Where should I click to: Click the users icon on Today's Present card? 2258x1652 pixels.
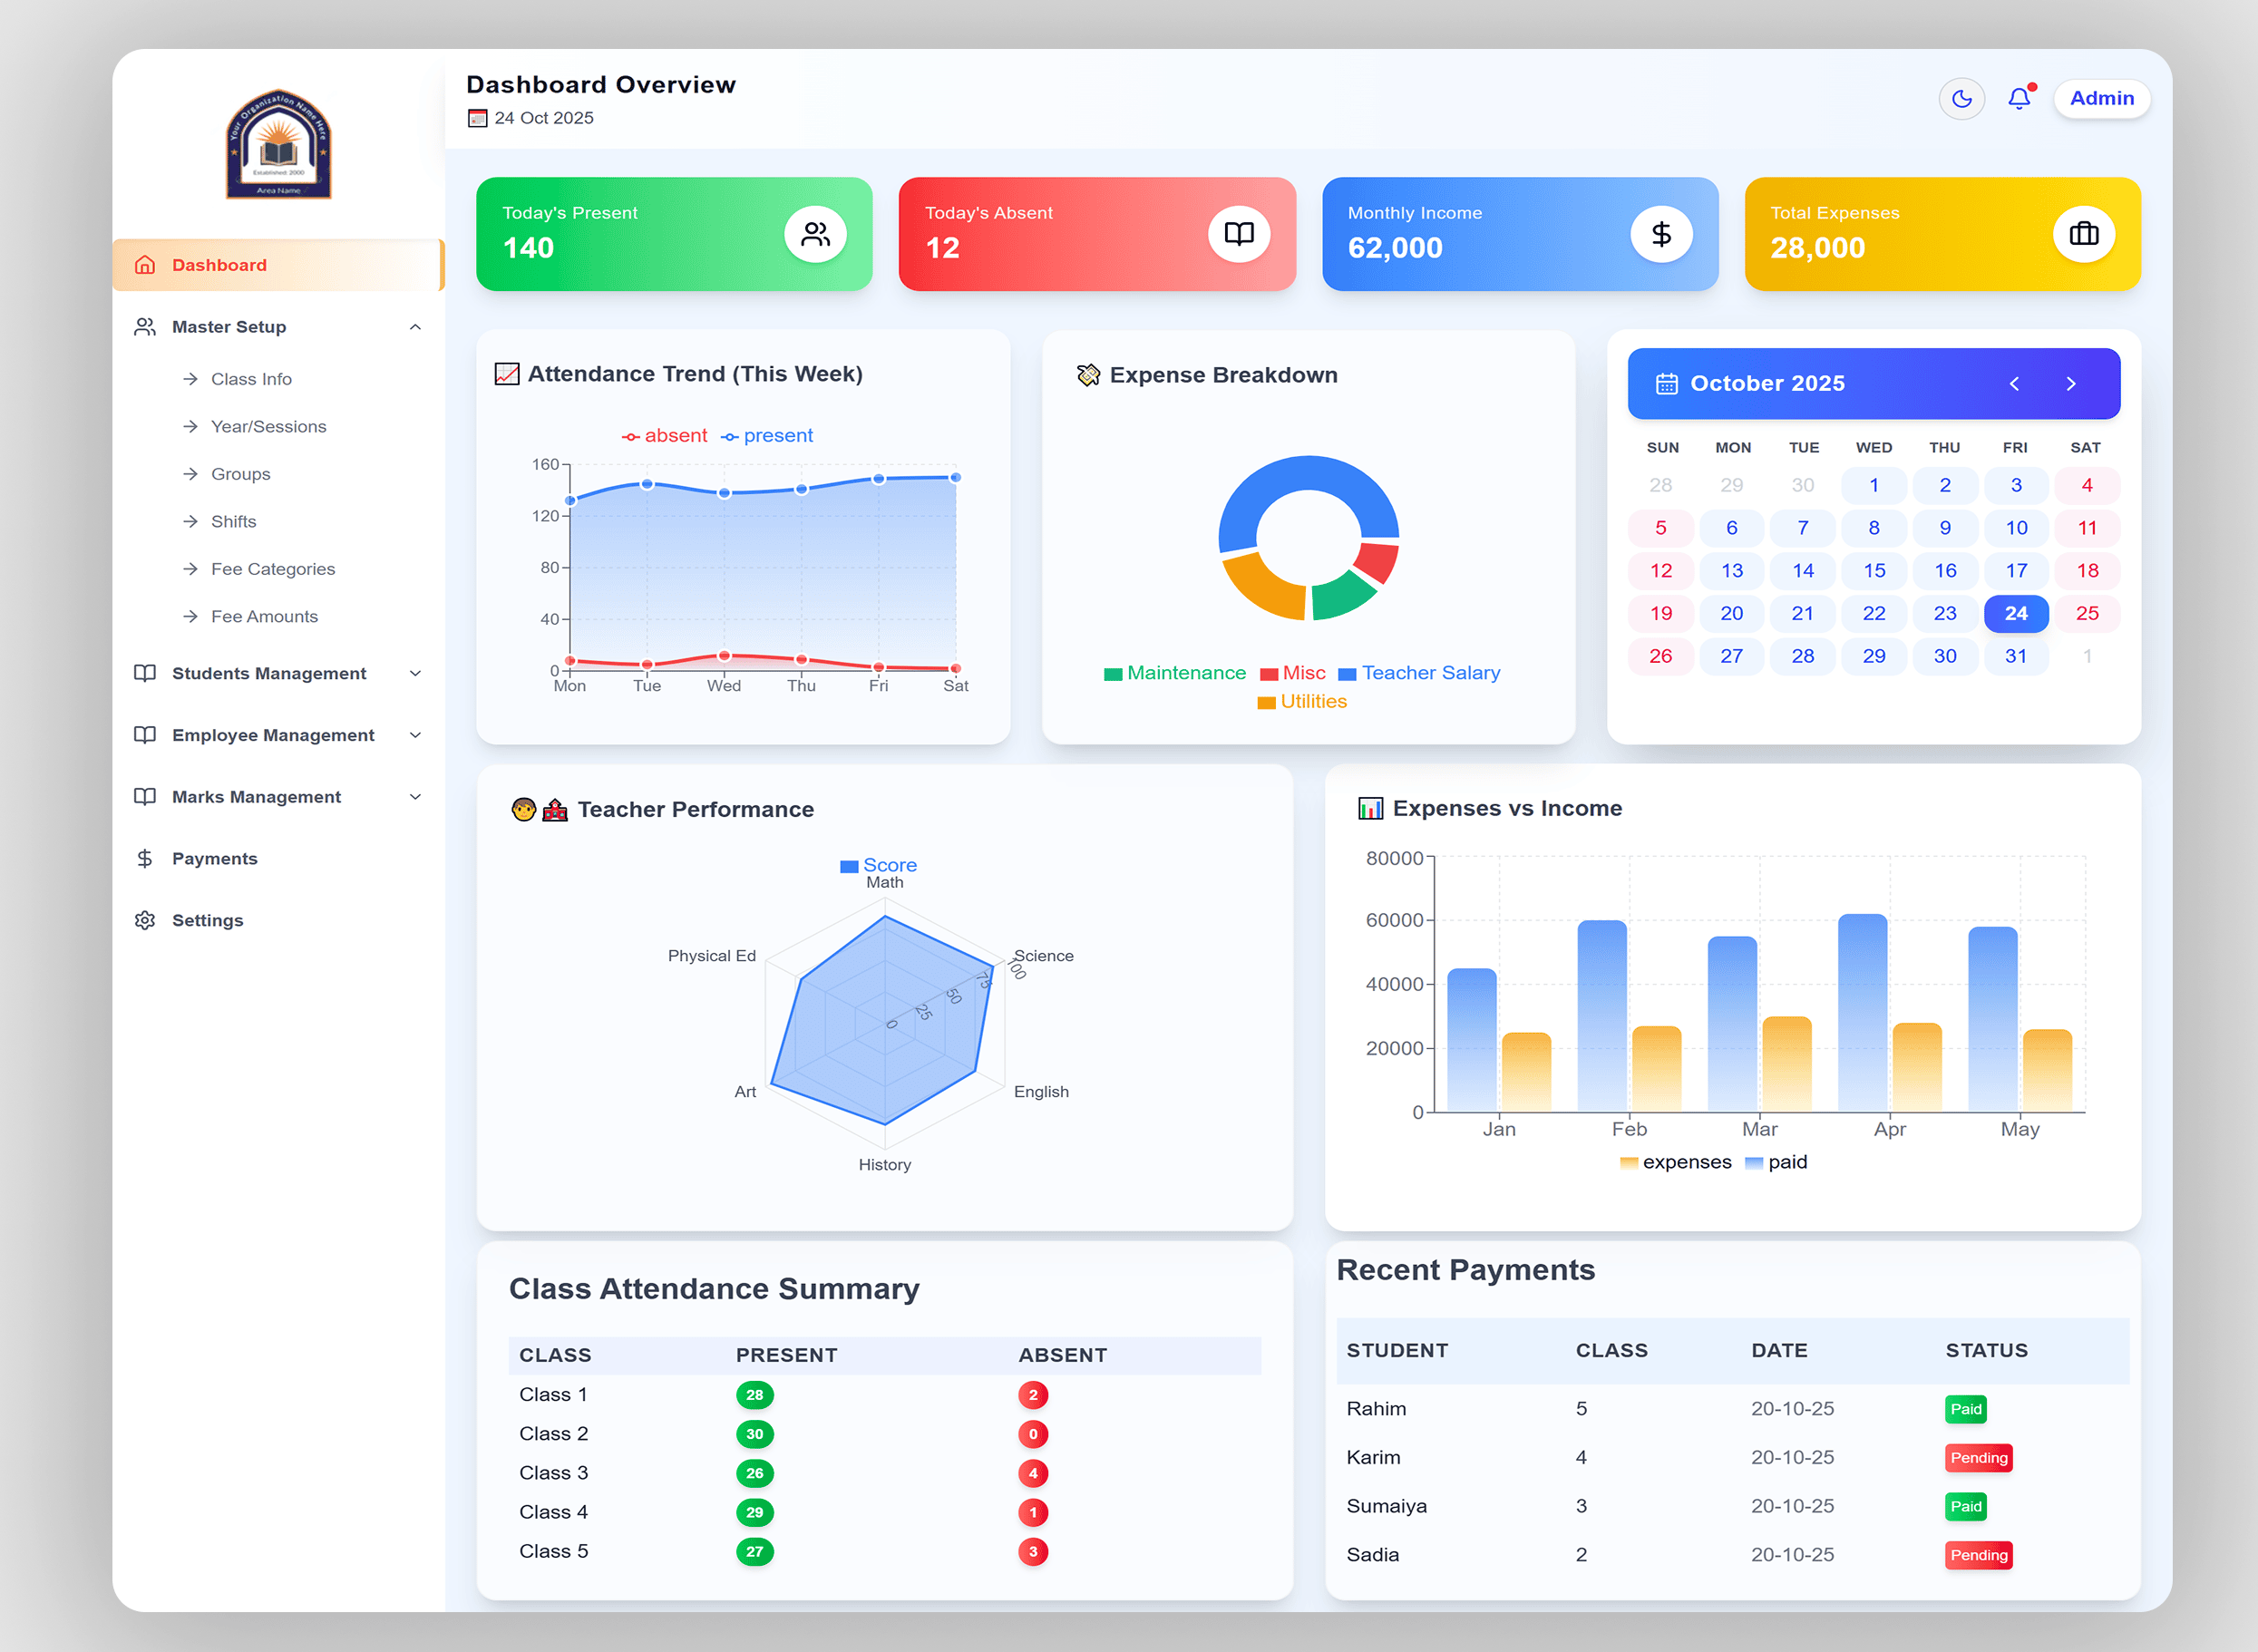click(815, 234)
